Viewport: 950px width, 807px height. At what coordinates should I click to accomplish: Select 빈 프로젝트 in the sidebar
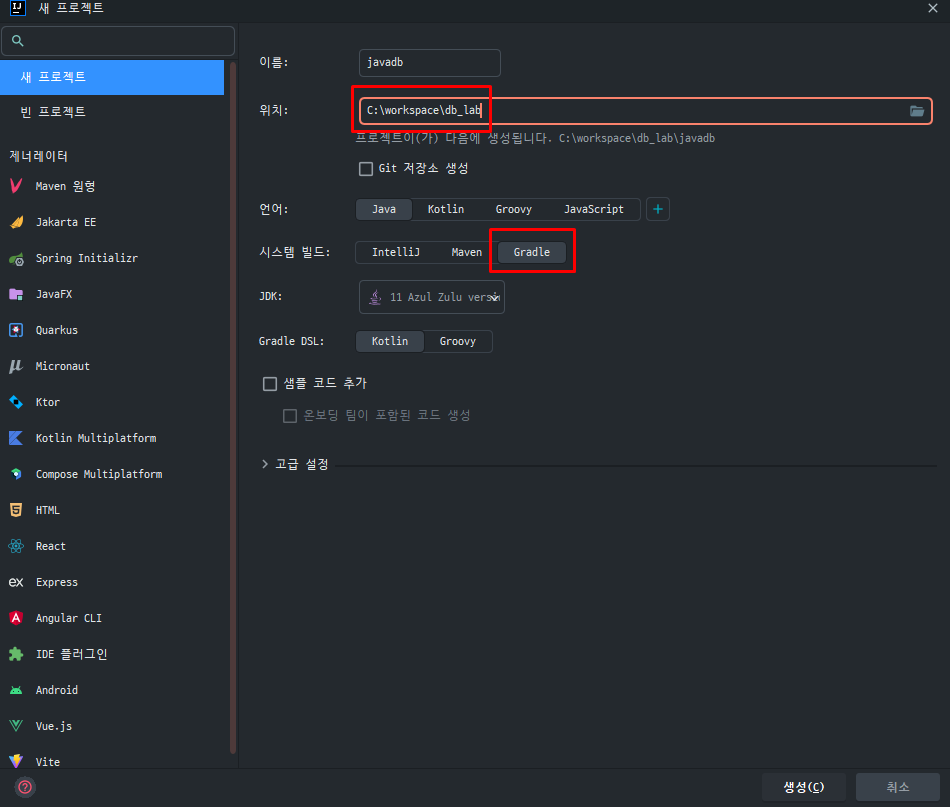click(112, 112)
